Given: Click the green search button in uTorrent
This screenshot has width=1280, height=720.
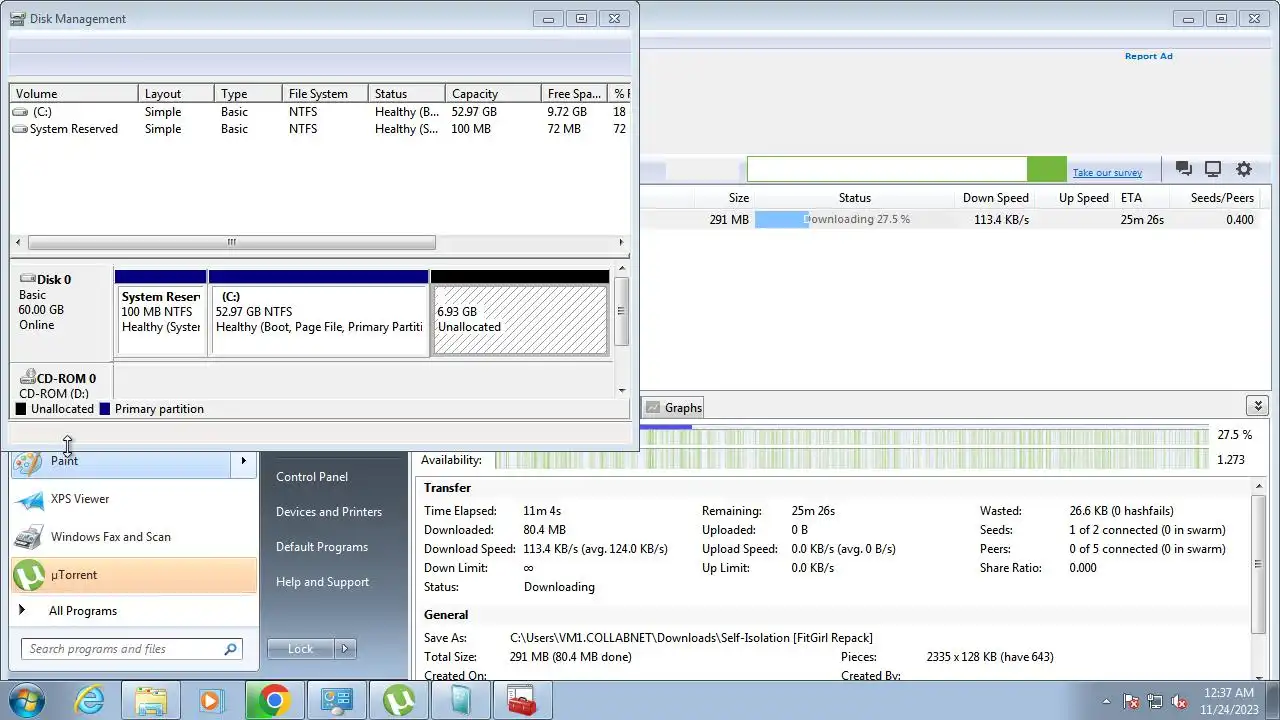Looking at the screenshot, I should point(1047,169).
